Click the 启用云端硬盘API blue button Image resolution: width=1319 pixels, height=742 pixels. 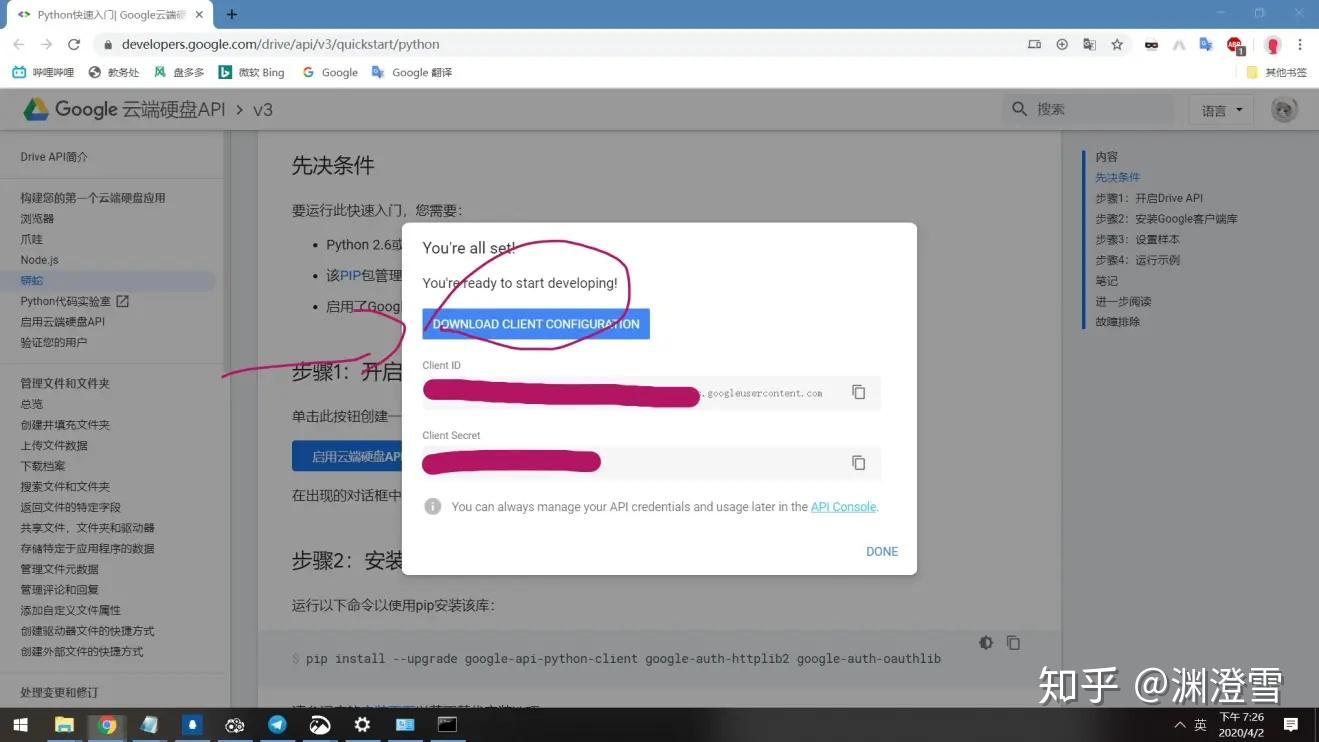(x=347, y=456)
